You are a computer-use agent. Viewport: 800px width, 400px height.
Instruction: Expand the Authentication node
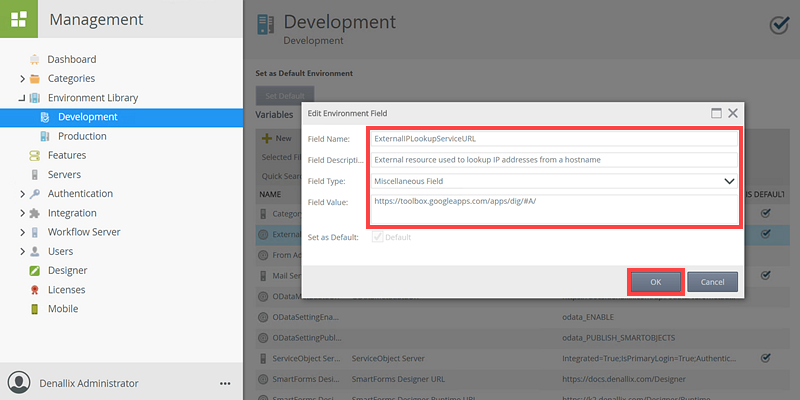click(22, 194)
